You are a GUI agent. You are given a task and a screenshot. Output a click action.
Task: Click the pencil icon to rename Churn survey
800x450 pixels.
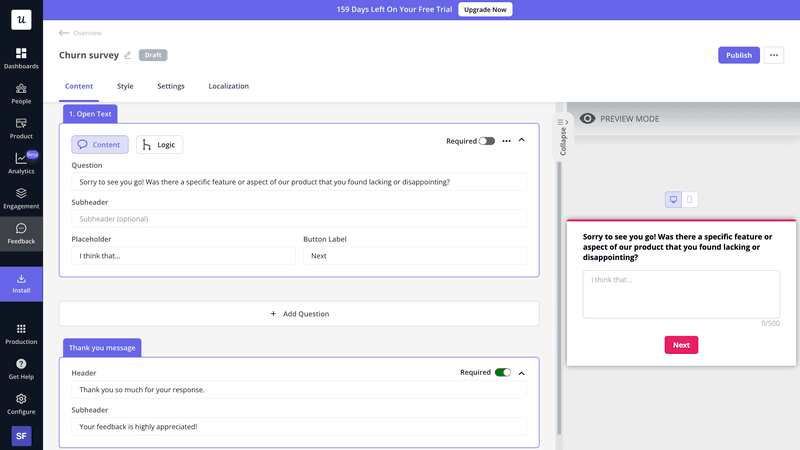127,55
